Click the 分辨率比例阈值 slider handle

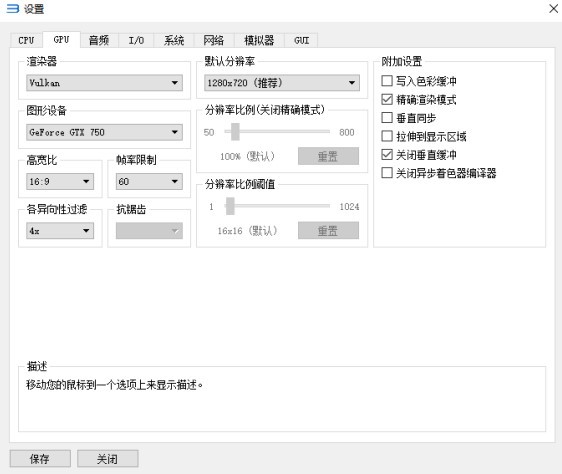(230, 206)
